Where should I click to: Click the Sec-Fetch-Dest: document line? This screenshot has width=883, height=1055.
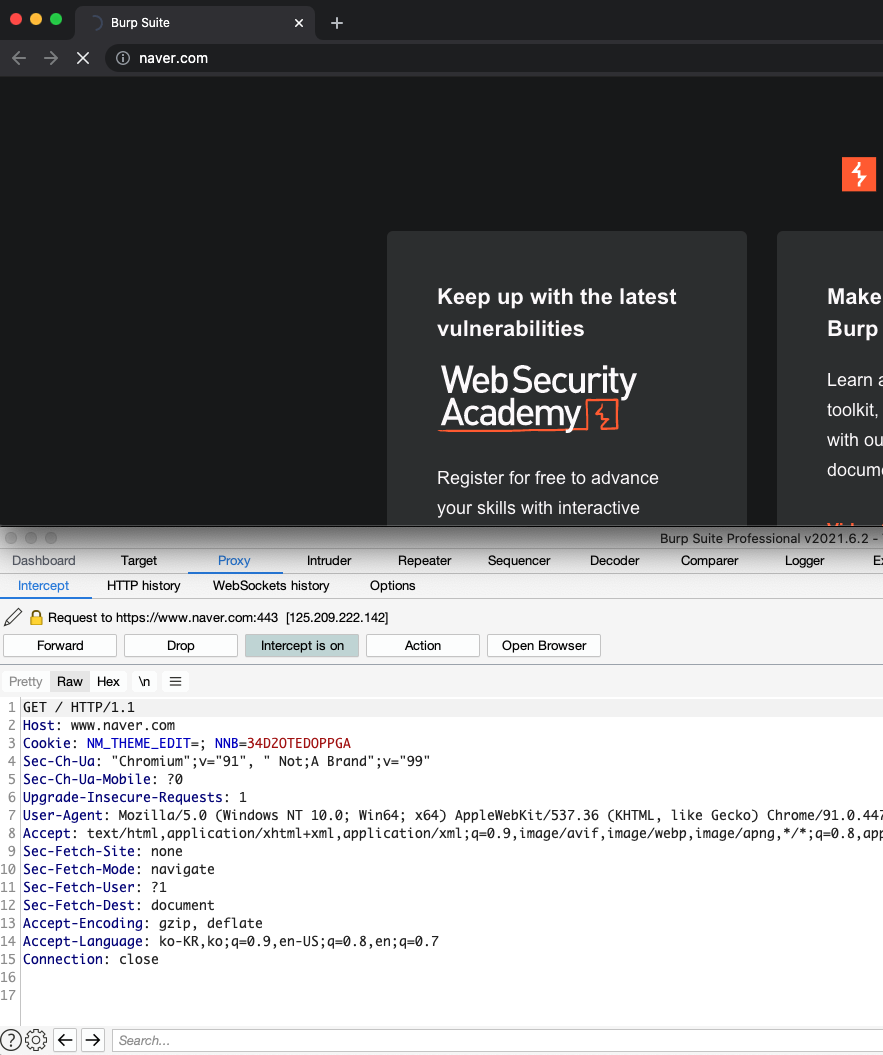click(x=118, y=906)
